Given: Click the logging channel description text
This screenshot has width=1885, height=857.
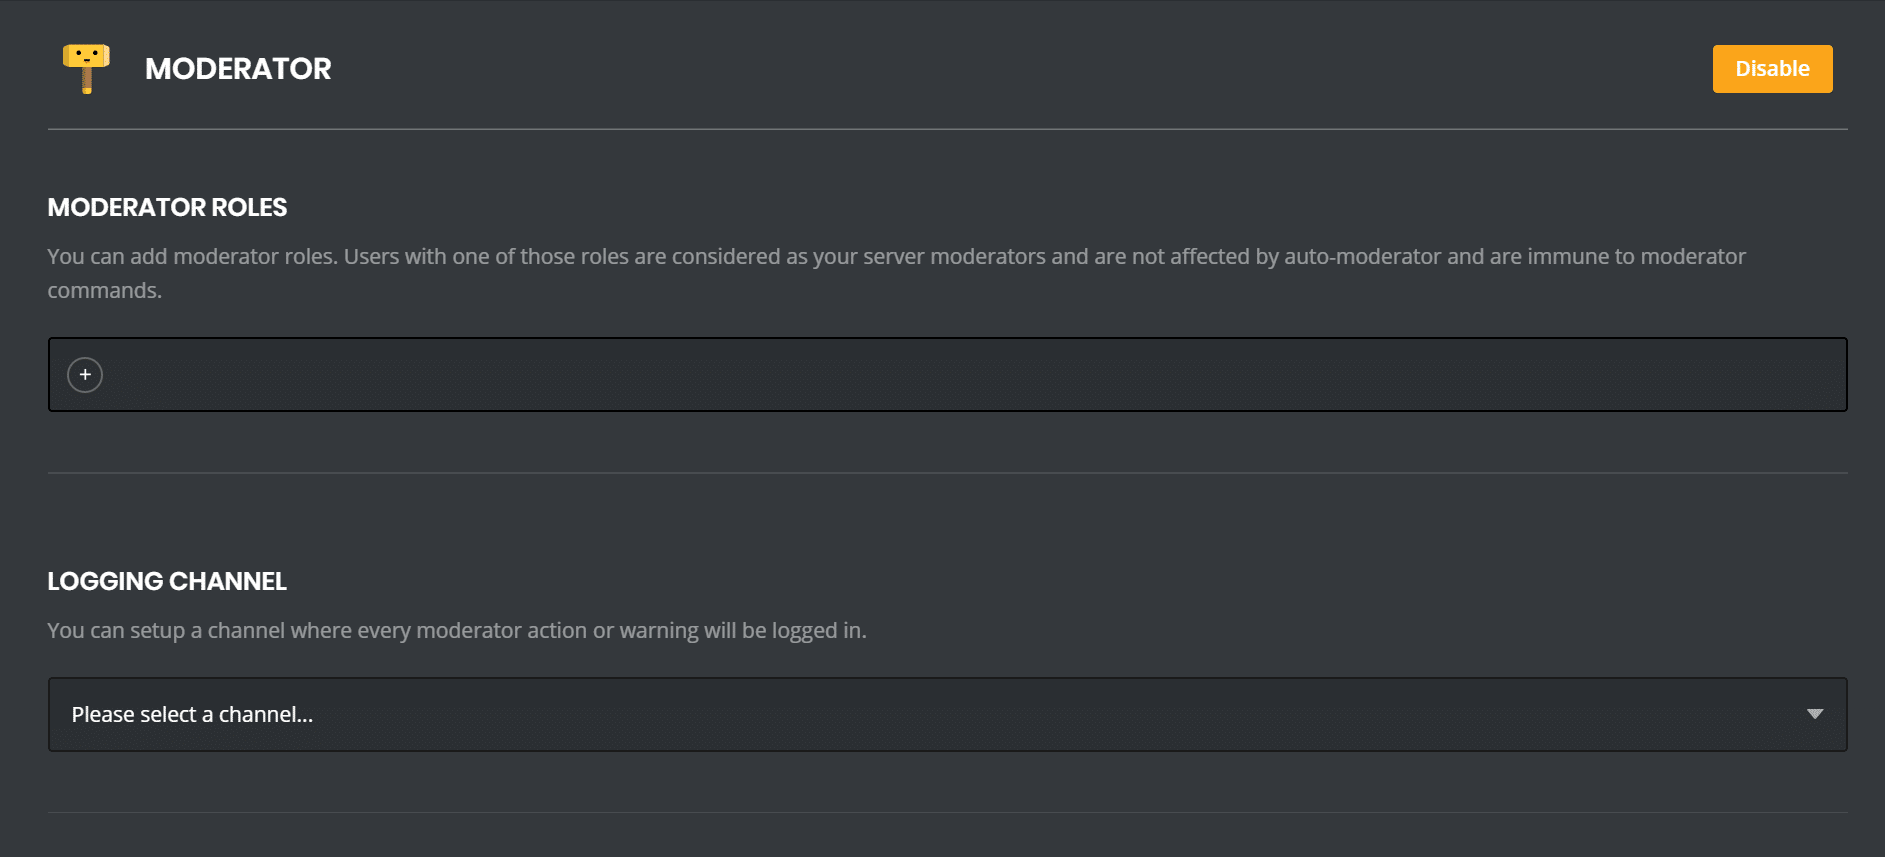Looking at the screenshot, I should [x=457, y=631].
